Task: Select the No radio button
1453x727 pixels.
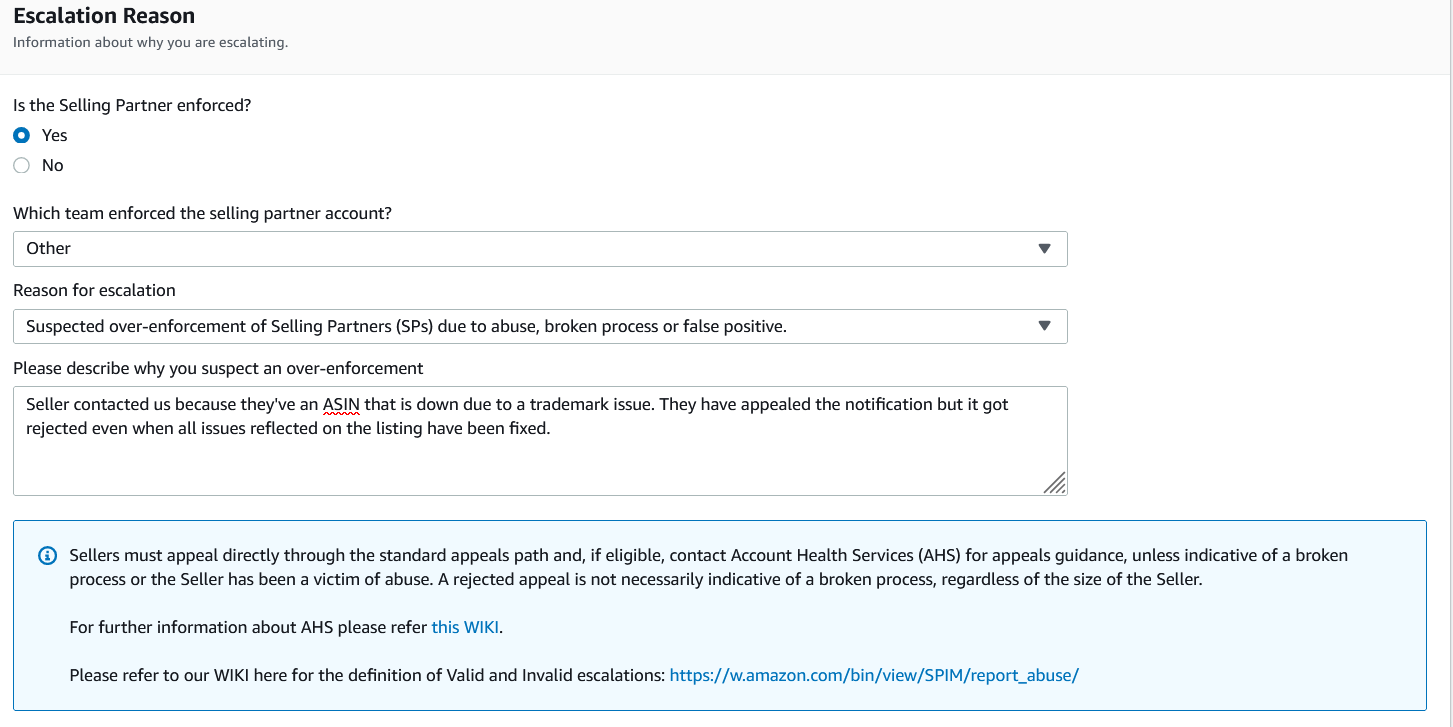Action: click(22, 165)
